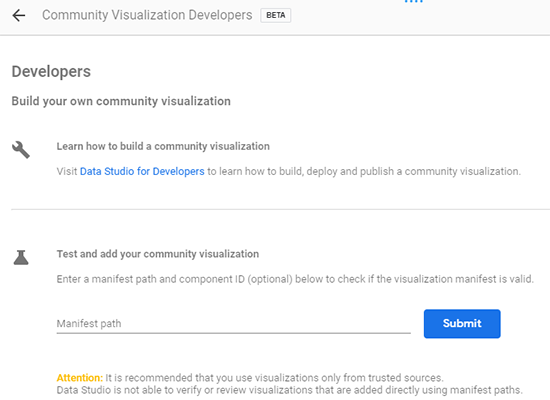Screen dimensions: 550x400
Task: Click the blue Submit button
Action: [462, 324]
